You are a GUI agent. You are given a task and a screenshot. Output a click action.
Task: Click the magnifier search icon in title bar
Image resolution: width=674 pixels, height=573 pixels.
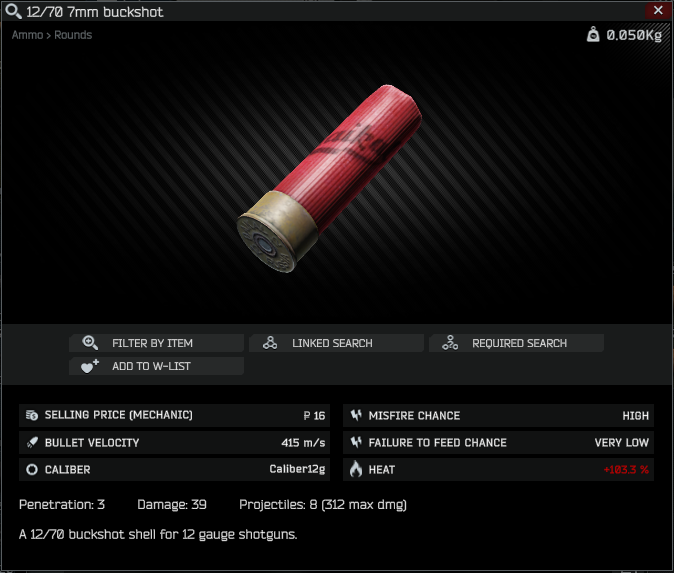pos(13,12)
